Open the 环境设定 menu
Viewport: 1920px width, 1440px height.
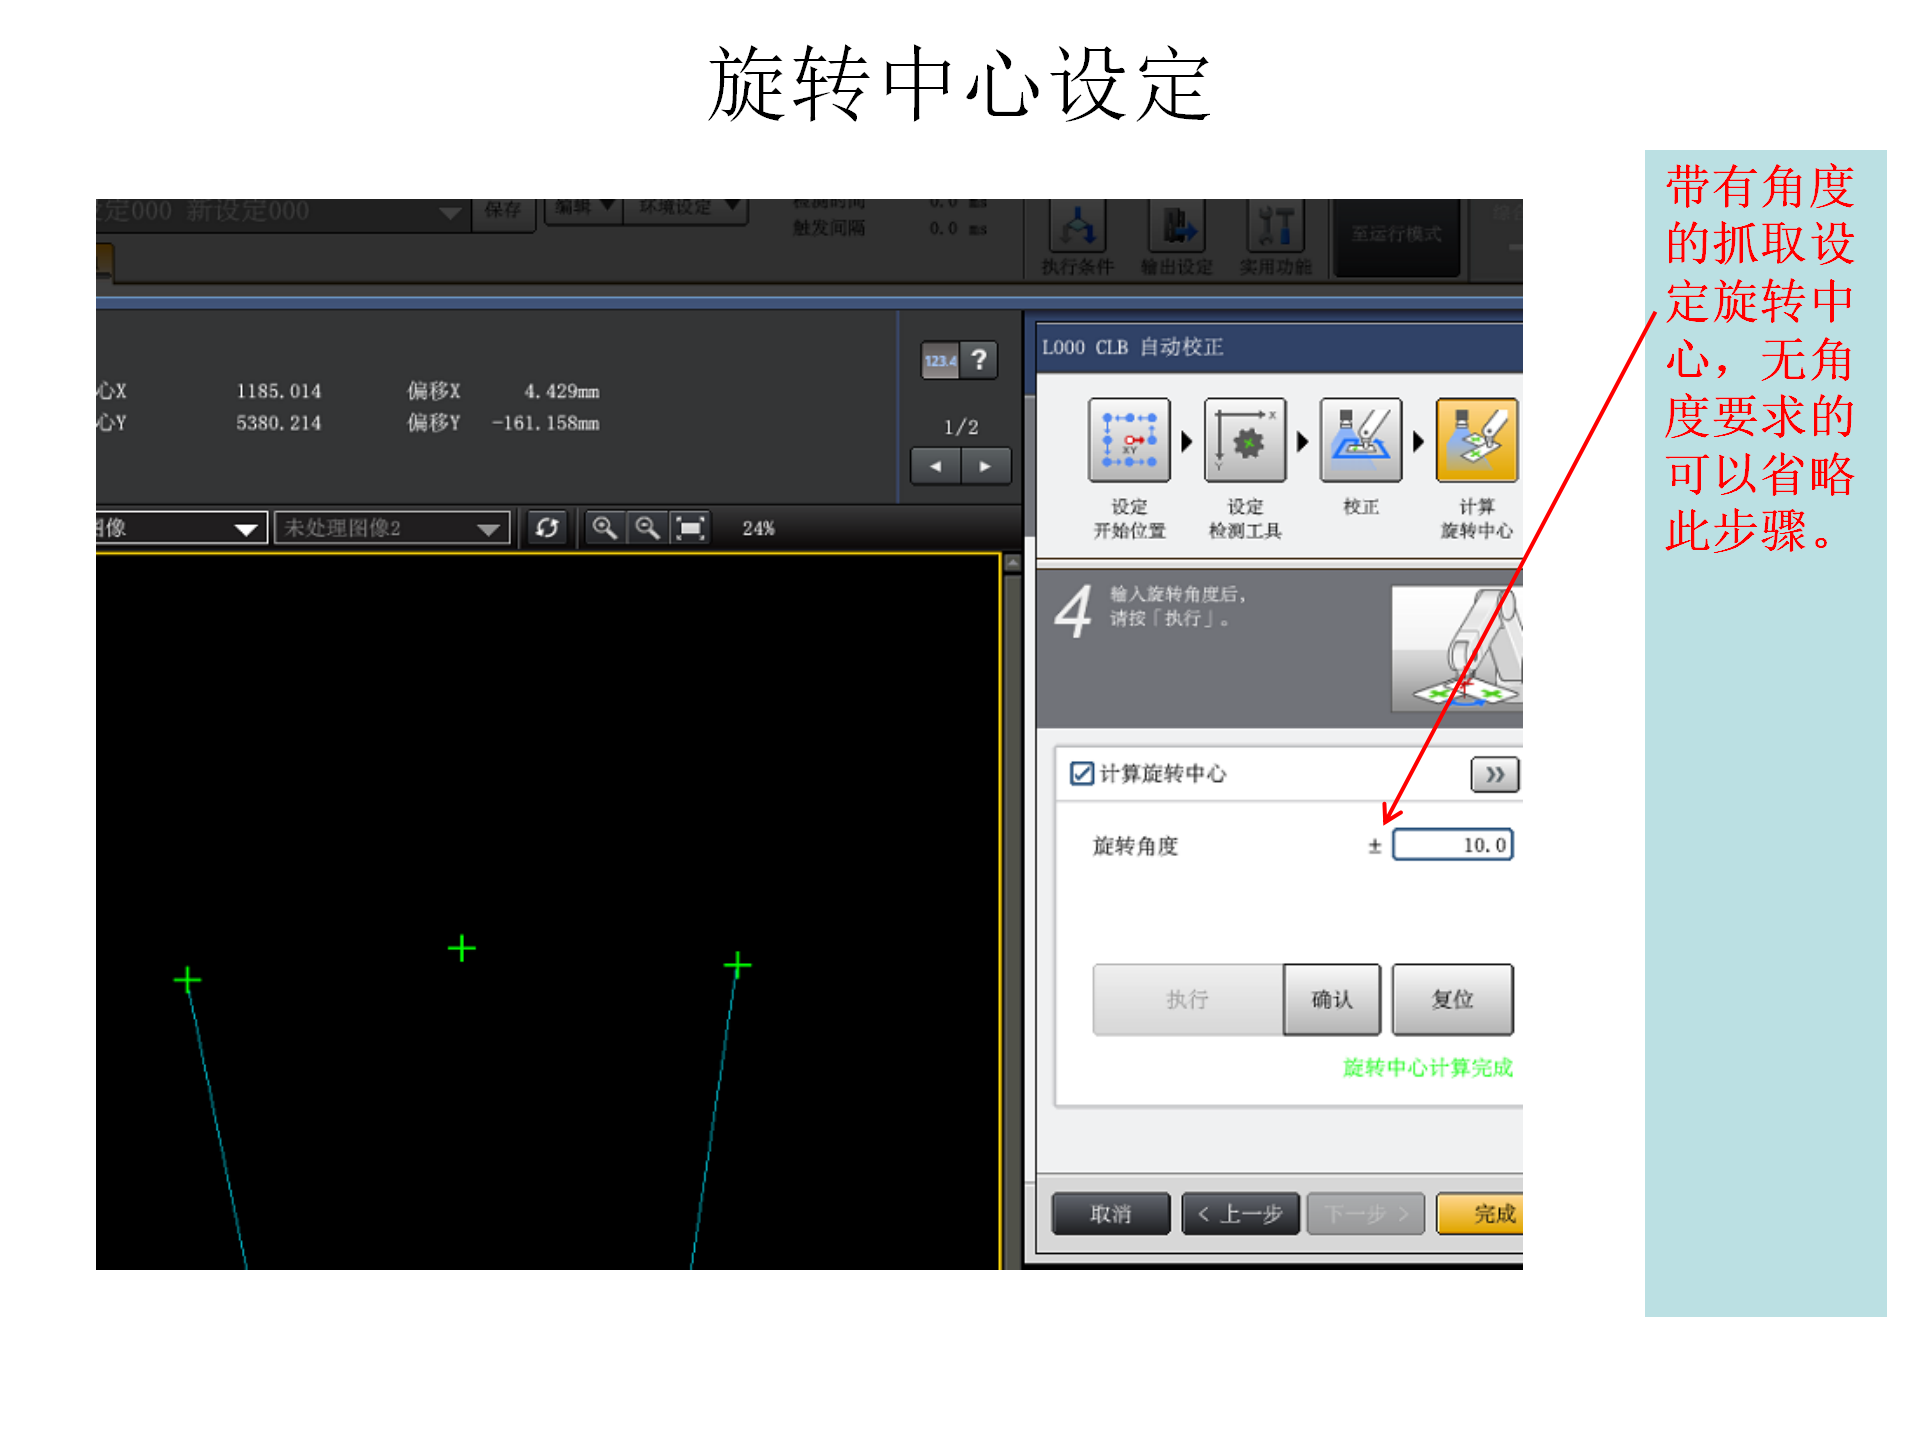tap(686, 209)
